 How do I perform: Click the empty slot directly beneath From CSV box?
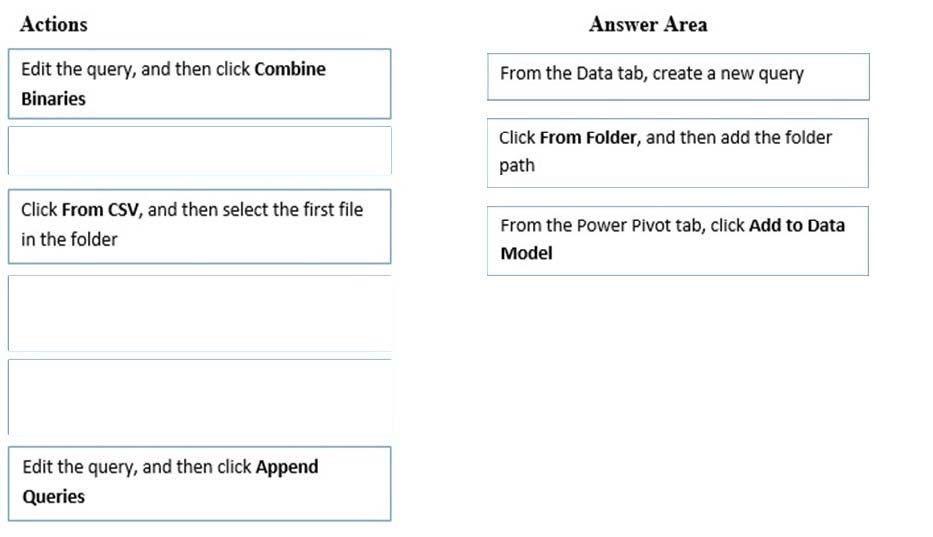[x=199, y=313]
